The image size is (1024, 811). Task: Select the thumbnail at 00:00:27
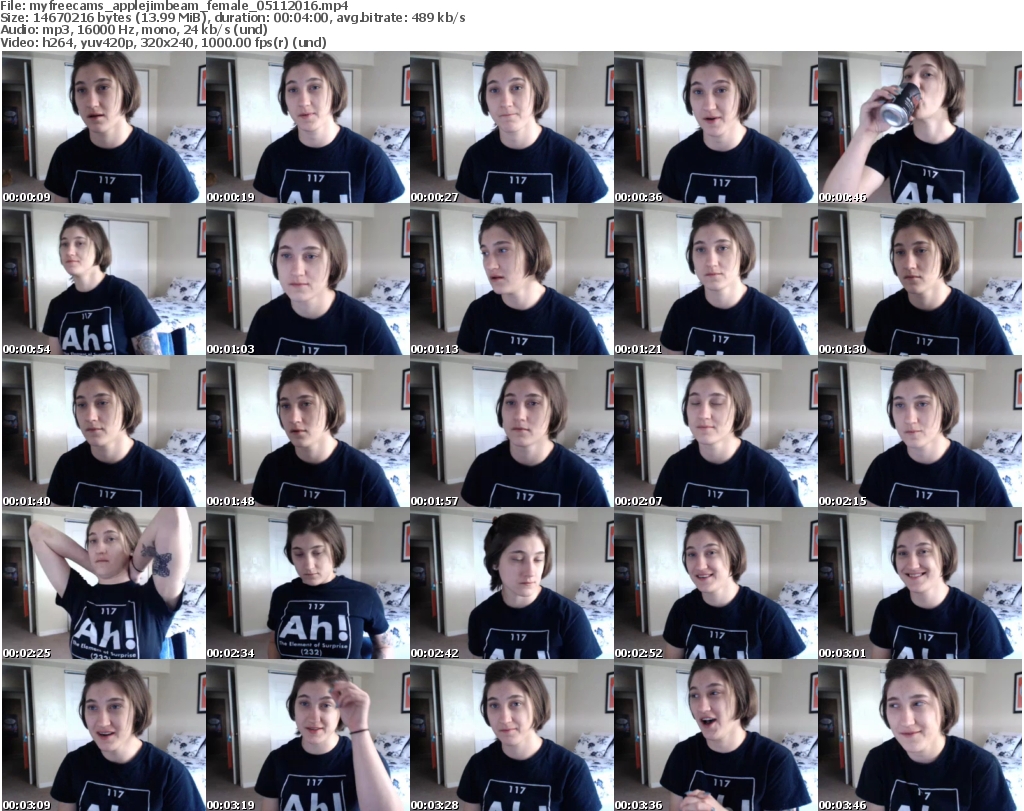click(511, 127)
